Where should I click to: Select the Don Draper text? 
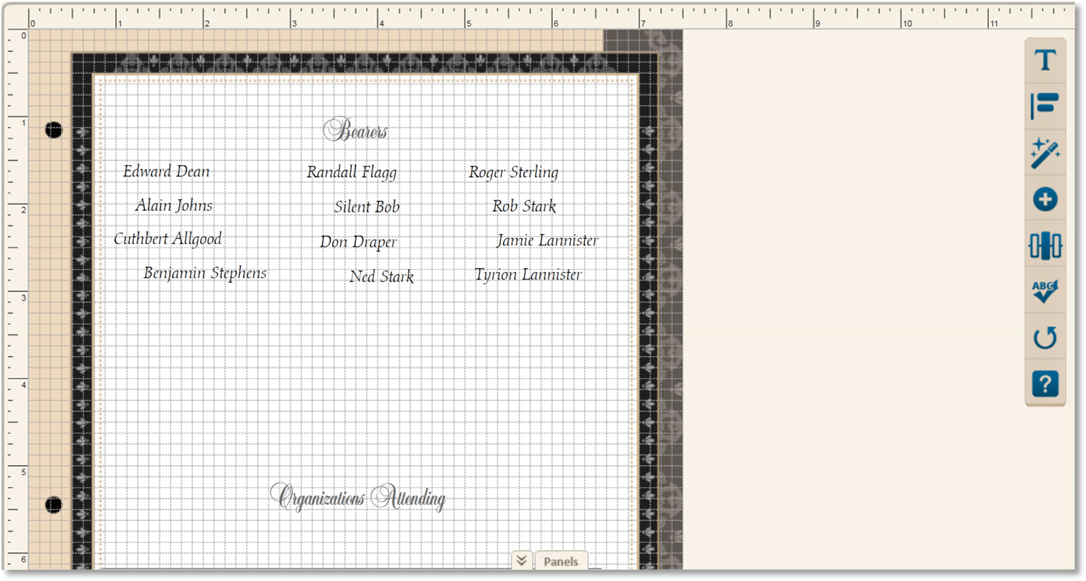click(x=358, y=242)
